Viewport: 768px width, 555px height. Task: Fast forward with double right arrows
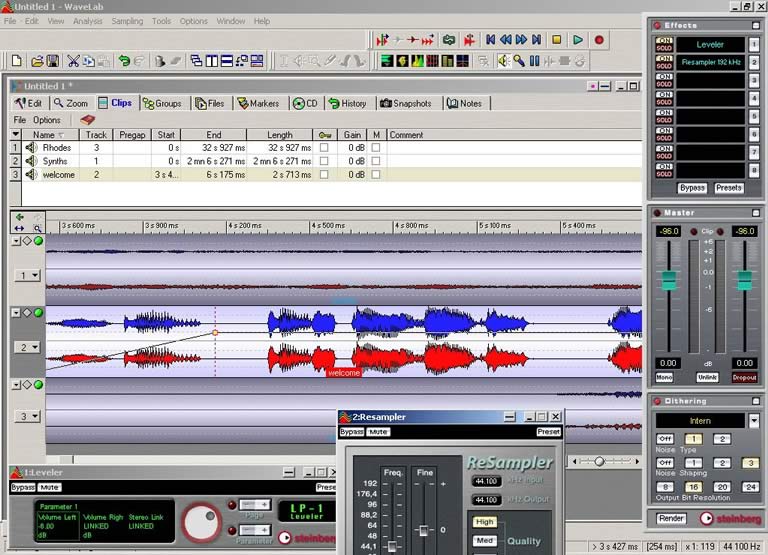(x=522, y=40)
